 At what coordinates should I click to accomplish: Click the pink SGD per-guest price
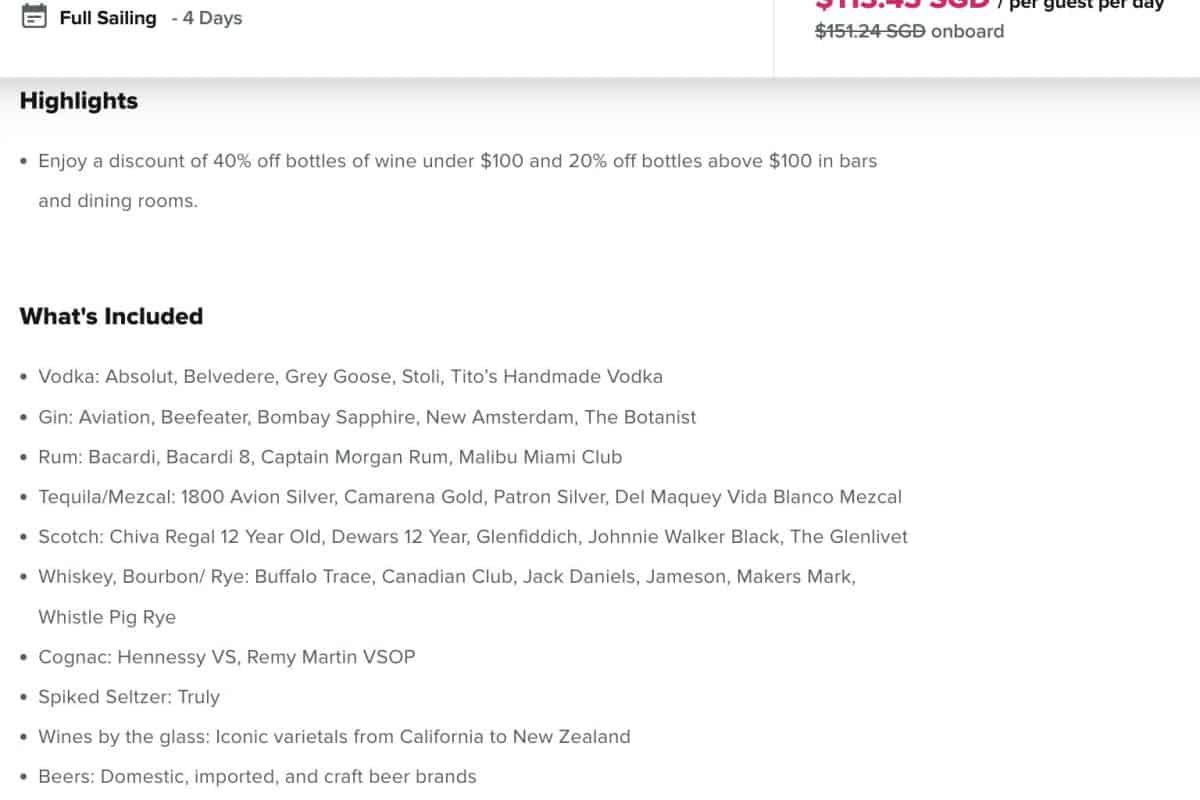click(x=902, y=5)
